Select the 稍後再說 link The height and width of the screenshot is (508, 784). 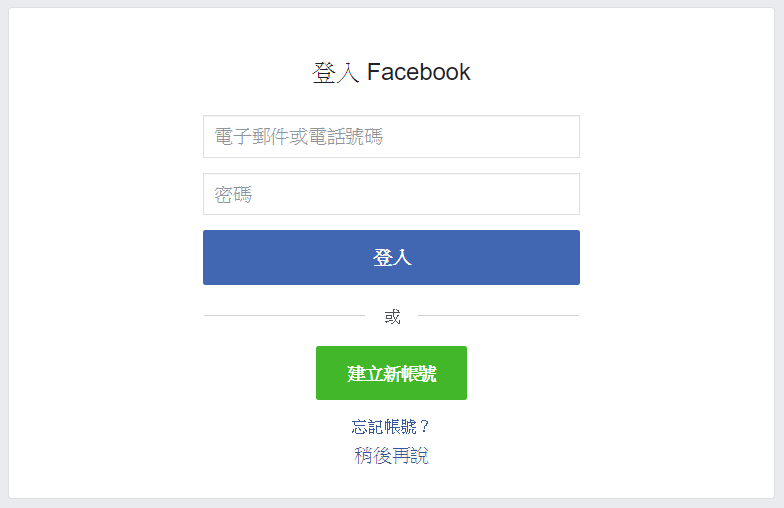(x=391, y=456)
